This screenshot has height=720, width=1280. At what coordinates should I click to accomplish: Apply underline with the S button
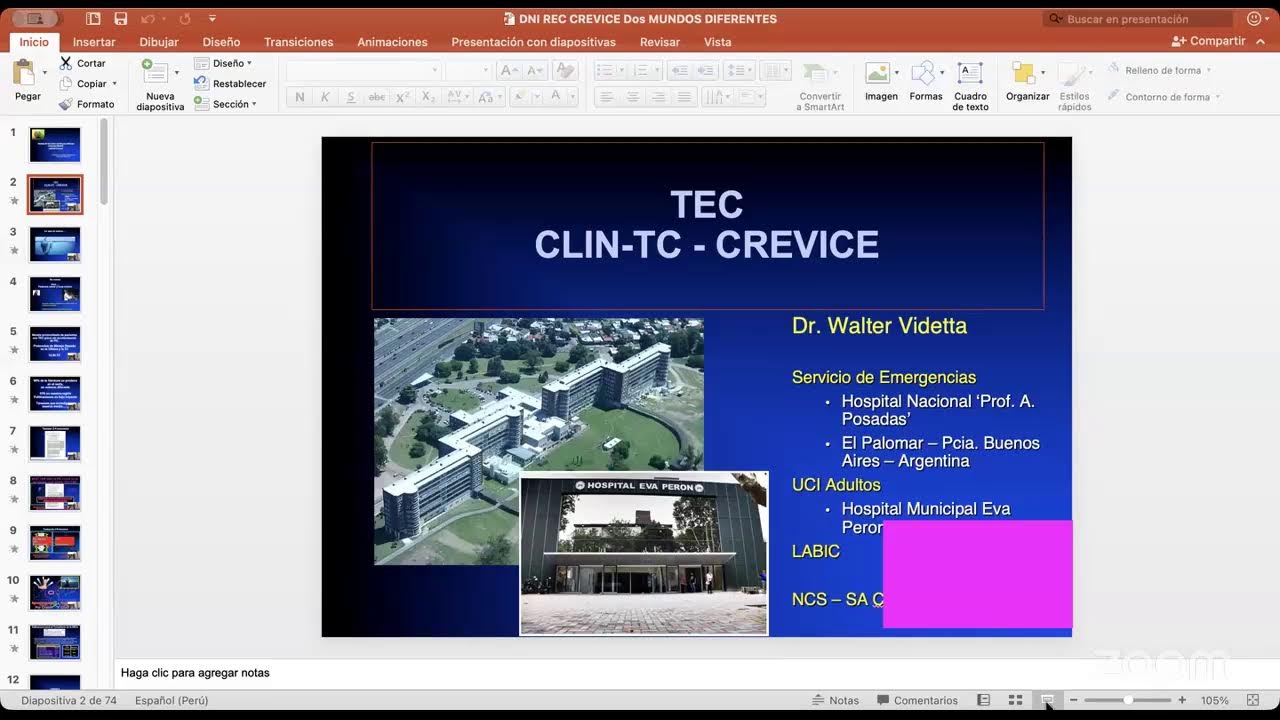(350, 97)
